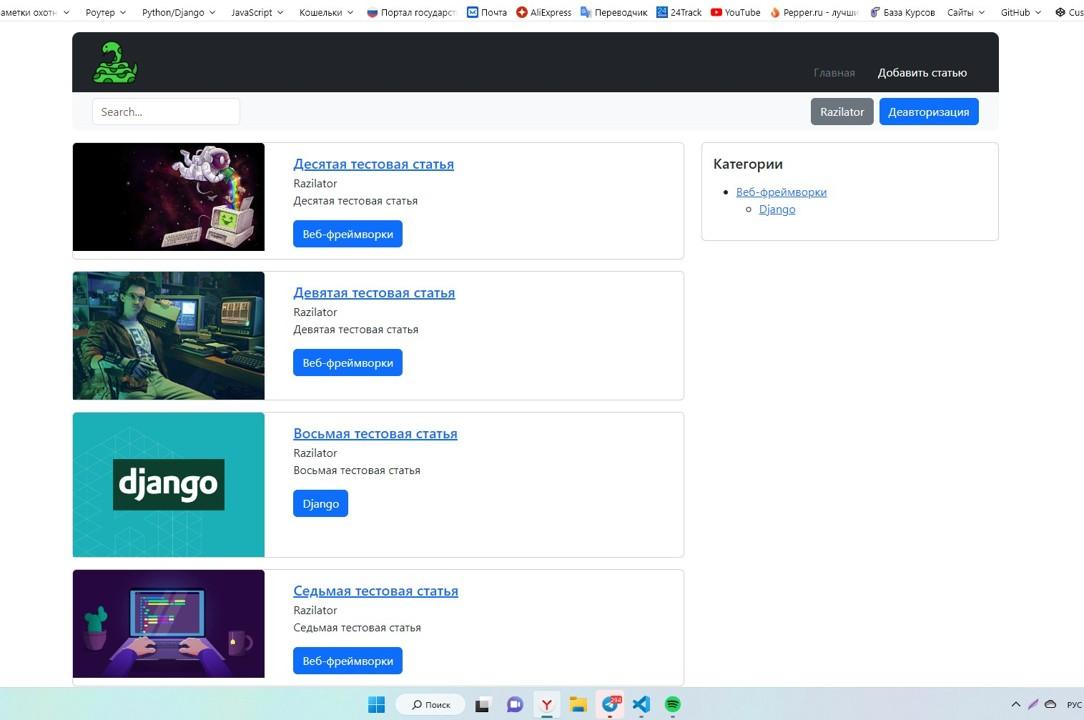Show hidden system tray icons
This screenshot has height=720, width=1084.
tap(1016, 704)
